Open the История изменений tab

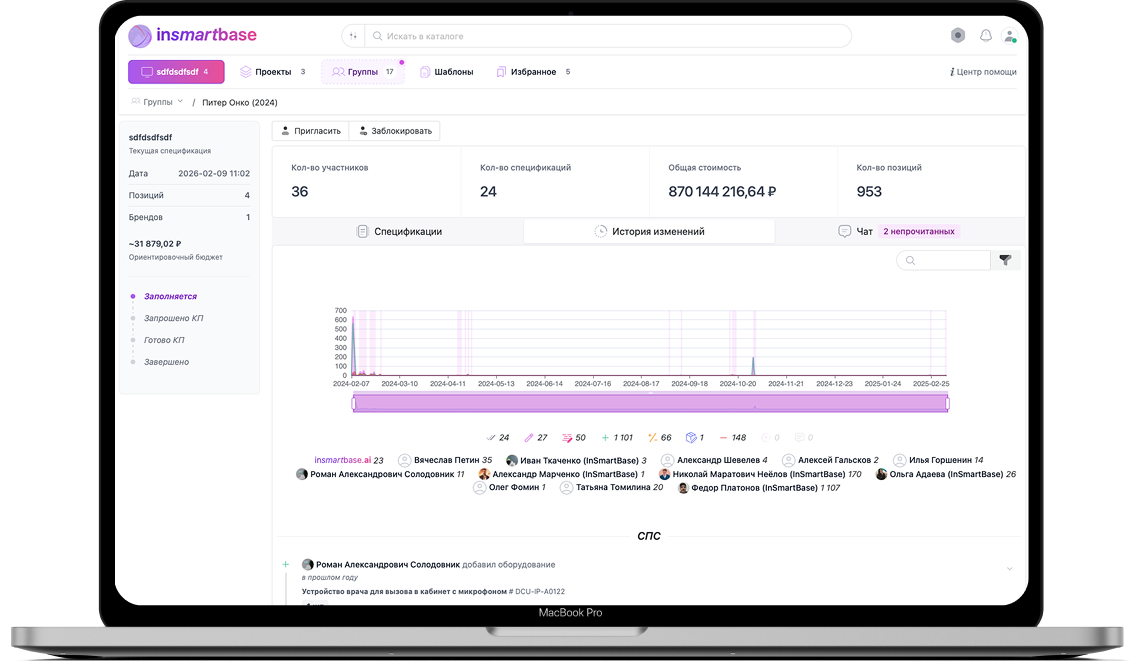tap(649, 230)
